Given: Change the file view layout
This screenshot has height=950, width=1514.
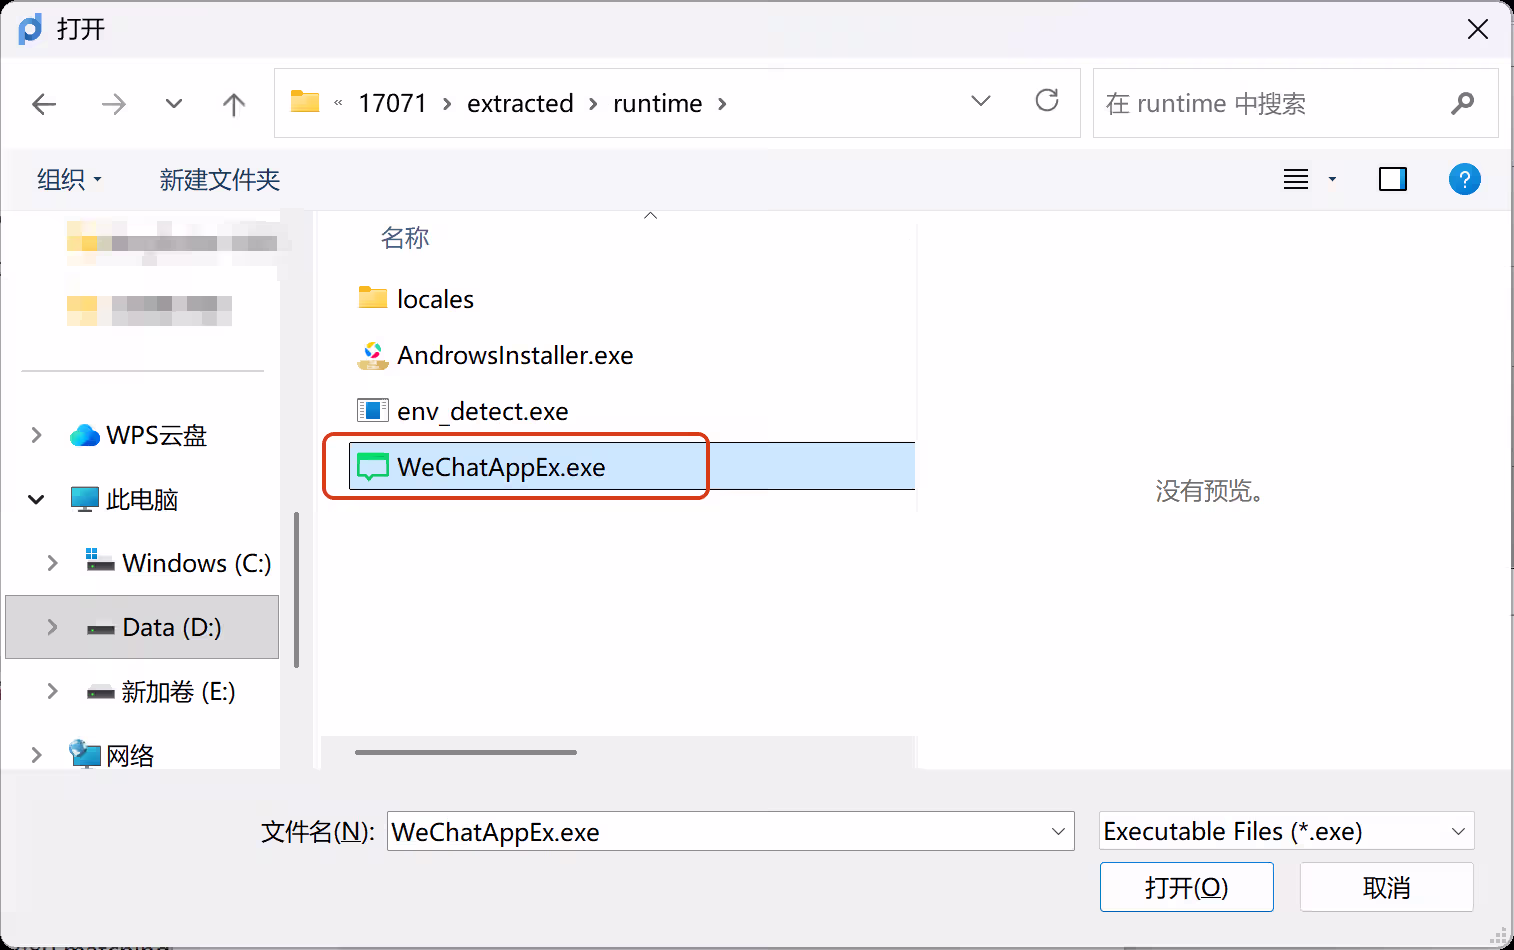Looking at the screenshot, I should click(x=1296, y=180).
